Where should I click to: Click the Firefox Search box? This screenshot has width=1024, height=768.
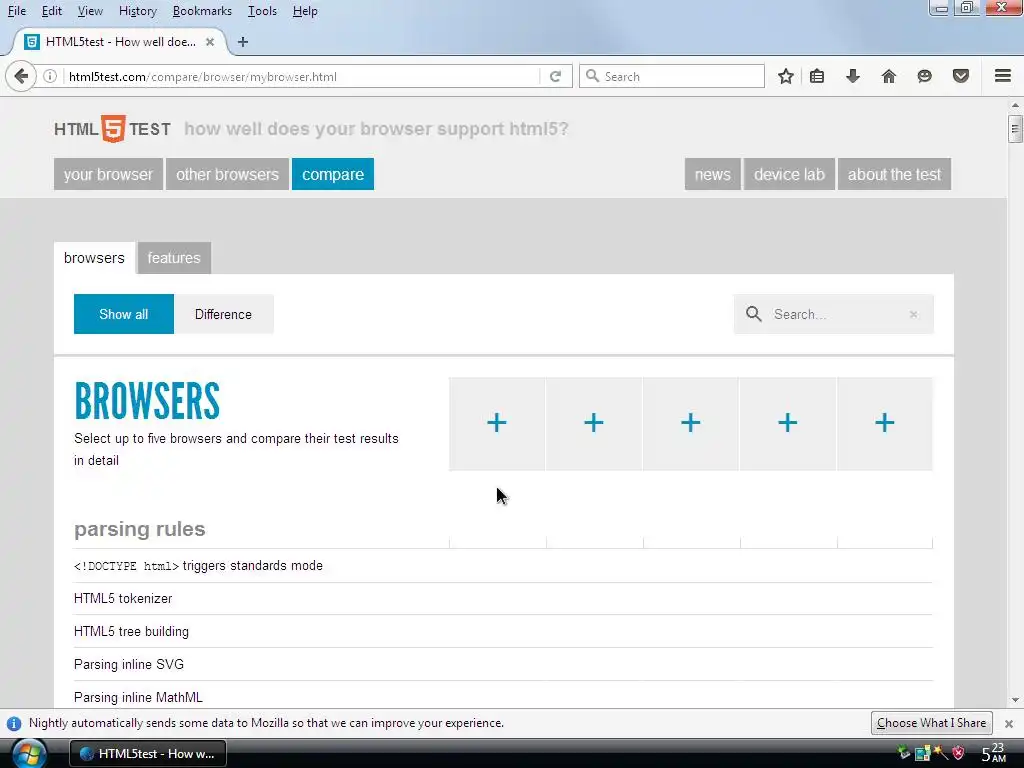[x=672, y=76]
